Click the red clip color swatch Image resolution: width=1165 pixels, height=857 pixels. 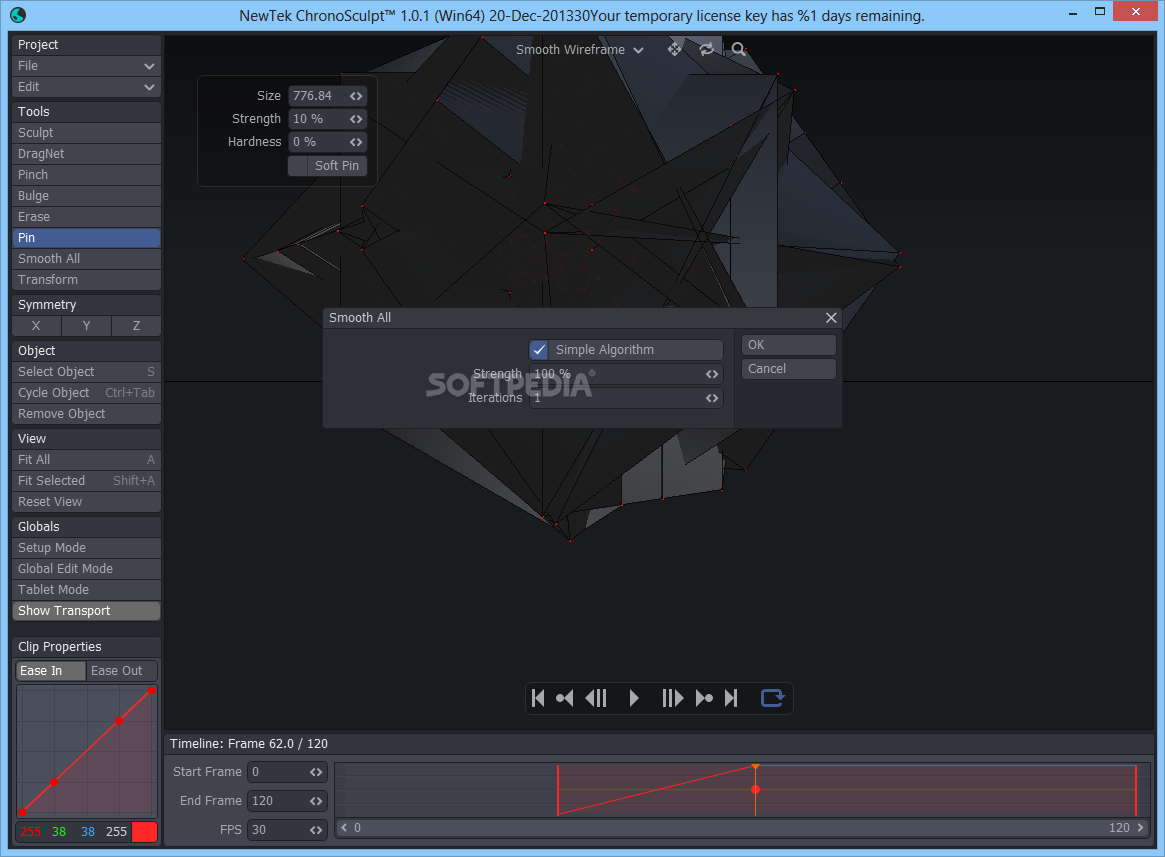click(x=144, y=832)
